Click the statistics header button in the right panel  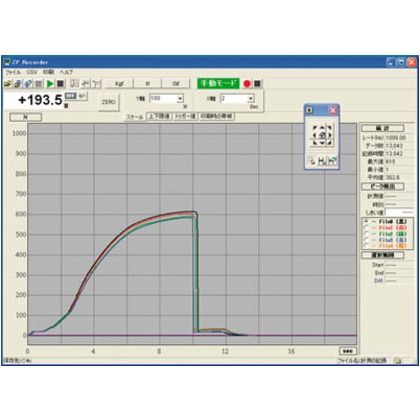[383, 128]
